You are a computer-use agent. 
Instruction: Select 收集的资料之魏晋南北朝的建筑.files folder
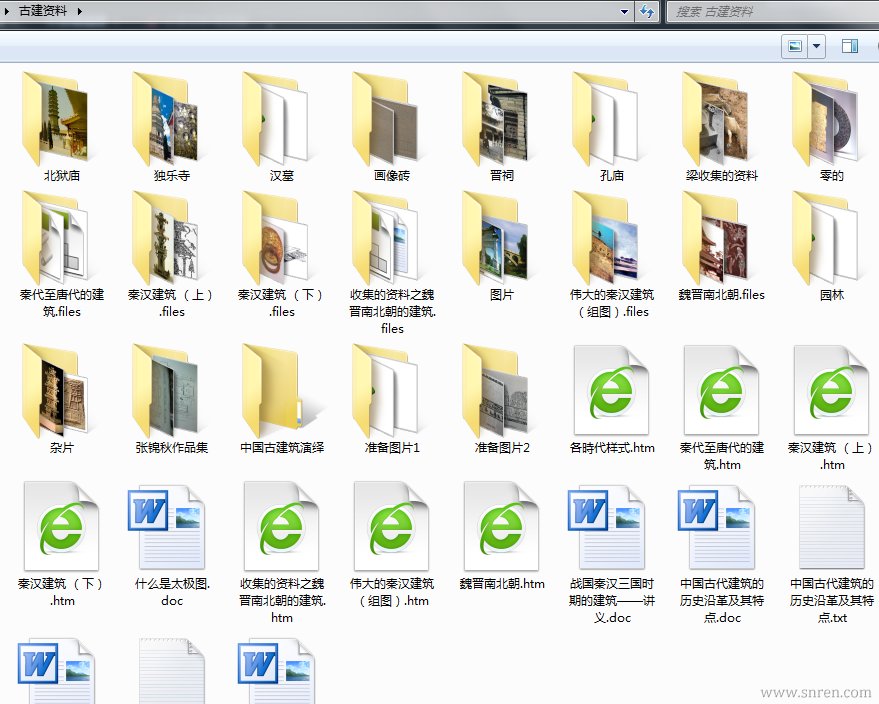click(x=385, y=237)
